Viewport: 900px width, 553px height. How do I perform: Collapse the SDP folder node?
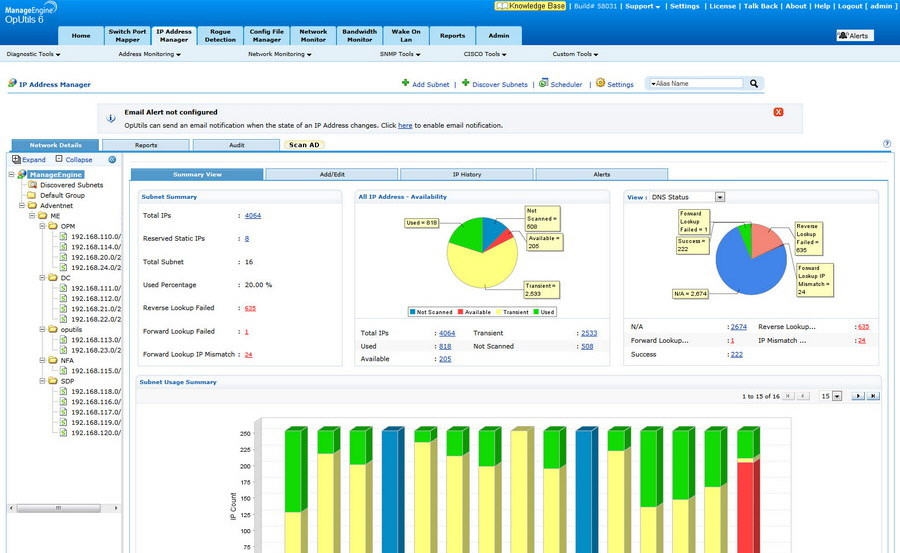tap(44, 381)
